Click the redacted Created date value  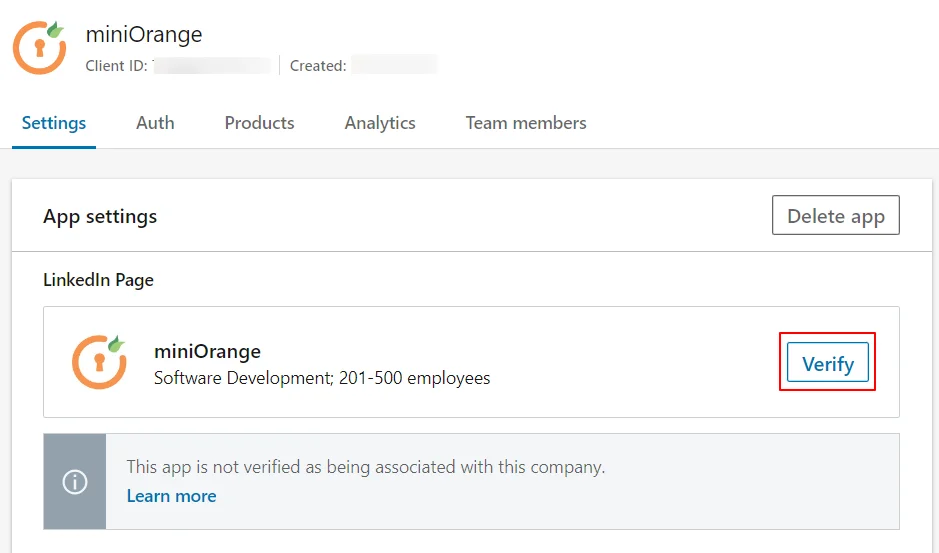[394, 66]
